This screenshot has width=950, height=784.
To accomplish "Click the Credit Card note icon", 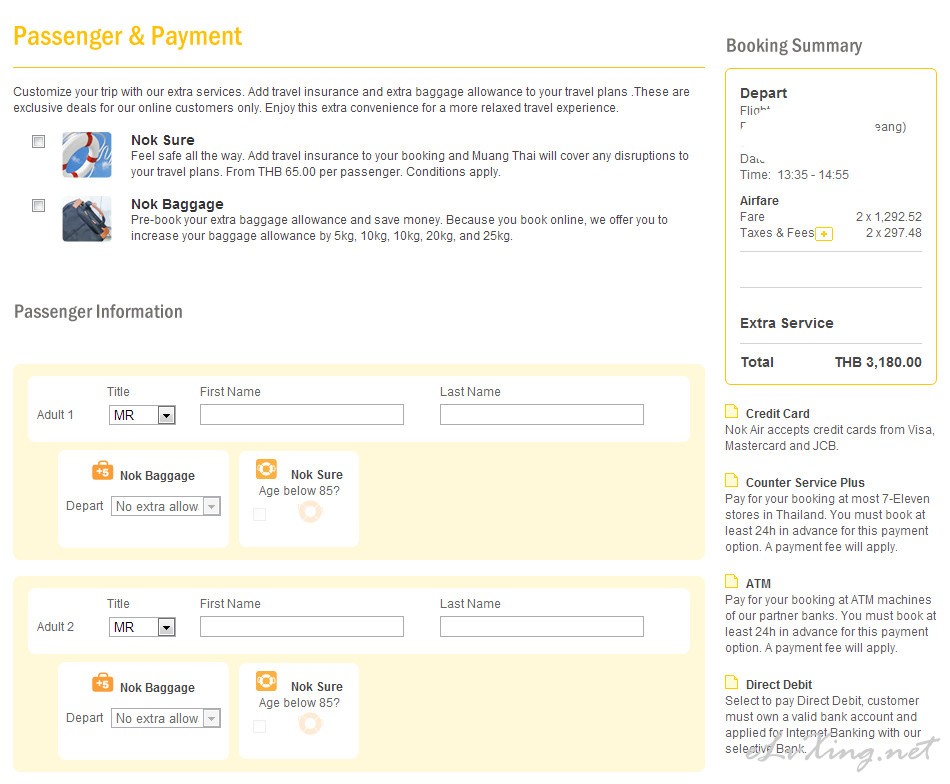I will (x=732, y=412).
